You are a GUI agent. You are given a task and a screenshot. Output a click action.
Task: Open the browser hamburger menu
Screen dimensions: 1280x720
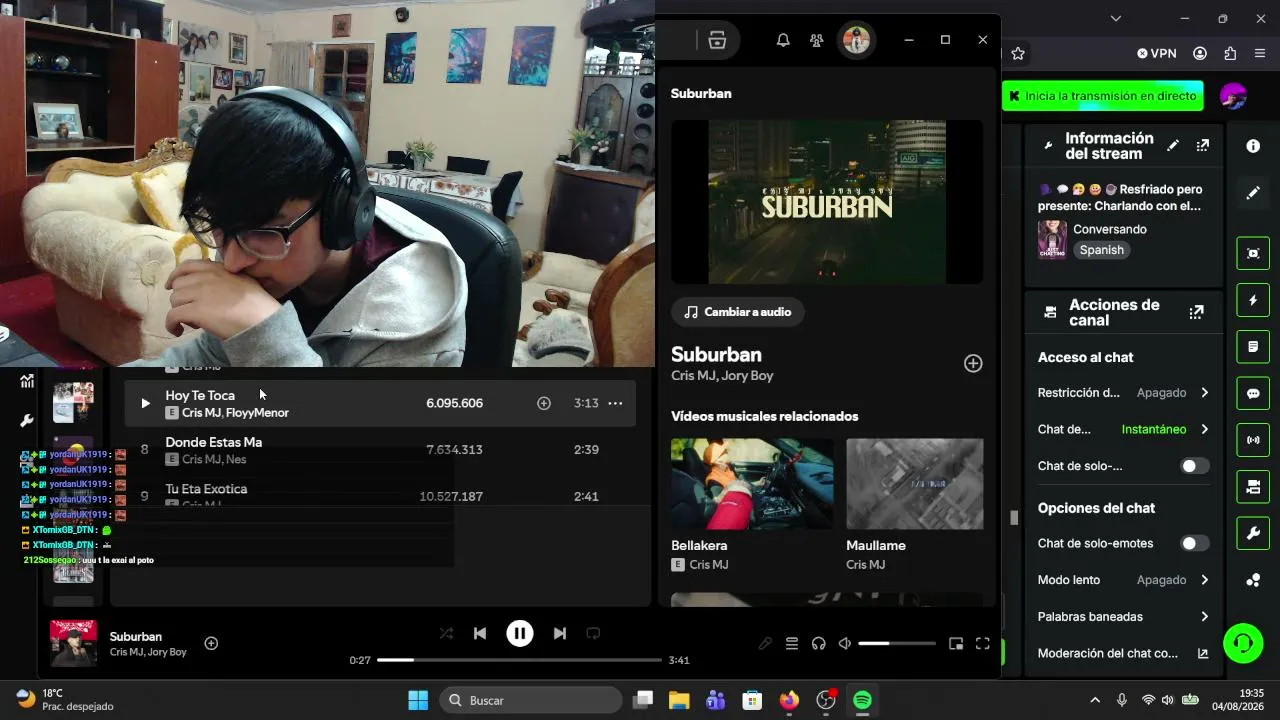pos(1260,53)
